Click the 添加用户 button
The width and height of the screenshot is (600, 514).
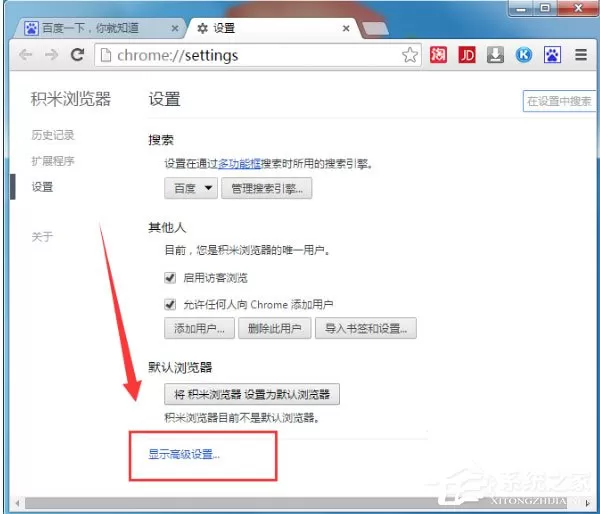(199, 328)
